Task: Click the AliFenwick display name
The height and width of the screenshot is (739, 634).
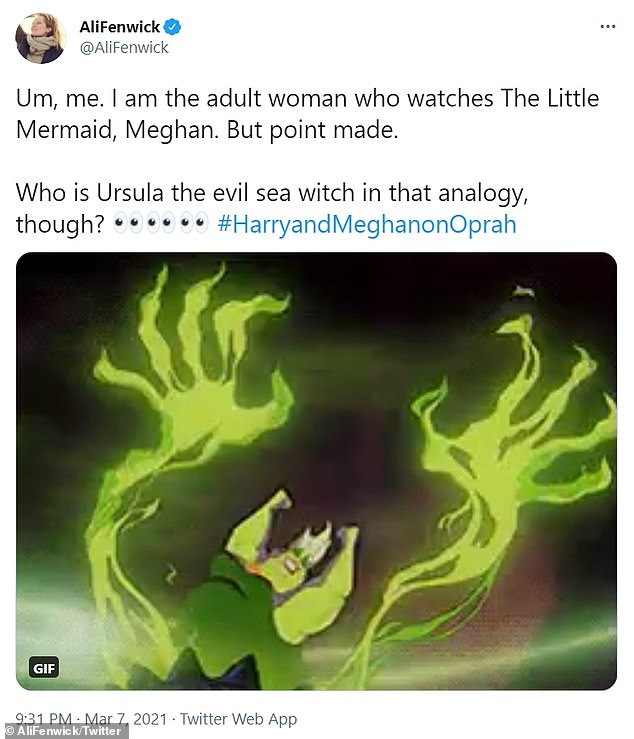Action: click(120, 27)
